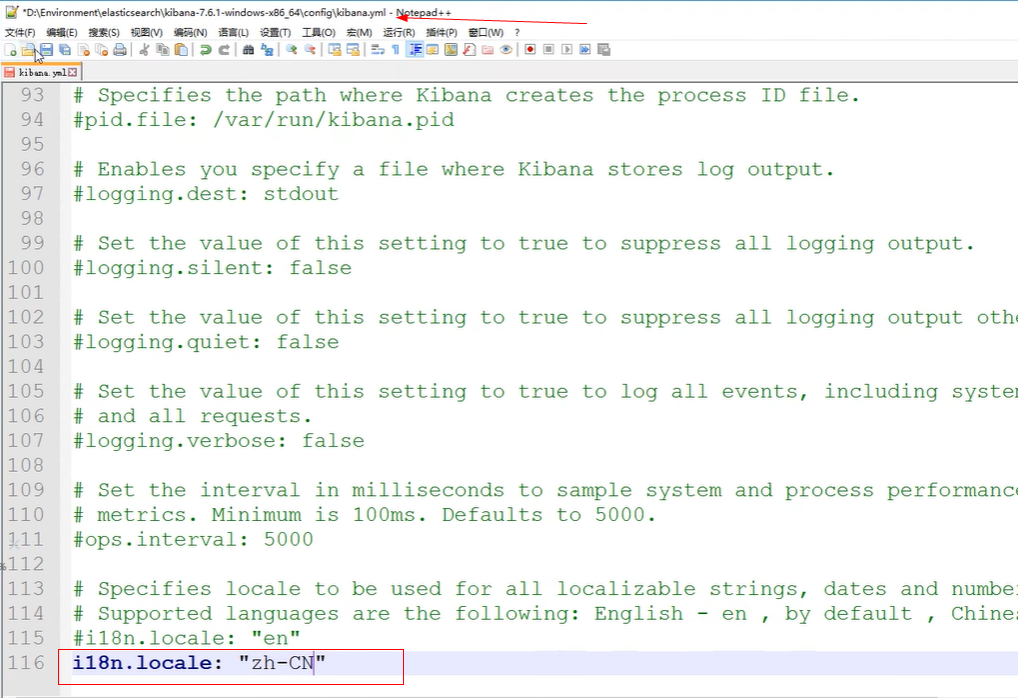
Task: Click the Close All documents toolbar icon
Action: (101, 50)
